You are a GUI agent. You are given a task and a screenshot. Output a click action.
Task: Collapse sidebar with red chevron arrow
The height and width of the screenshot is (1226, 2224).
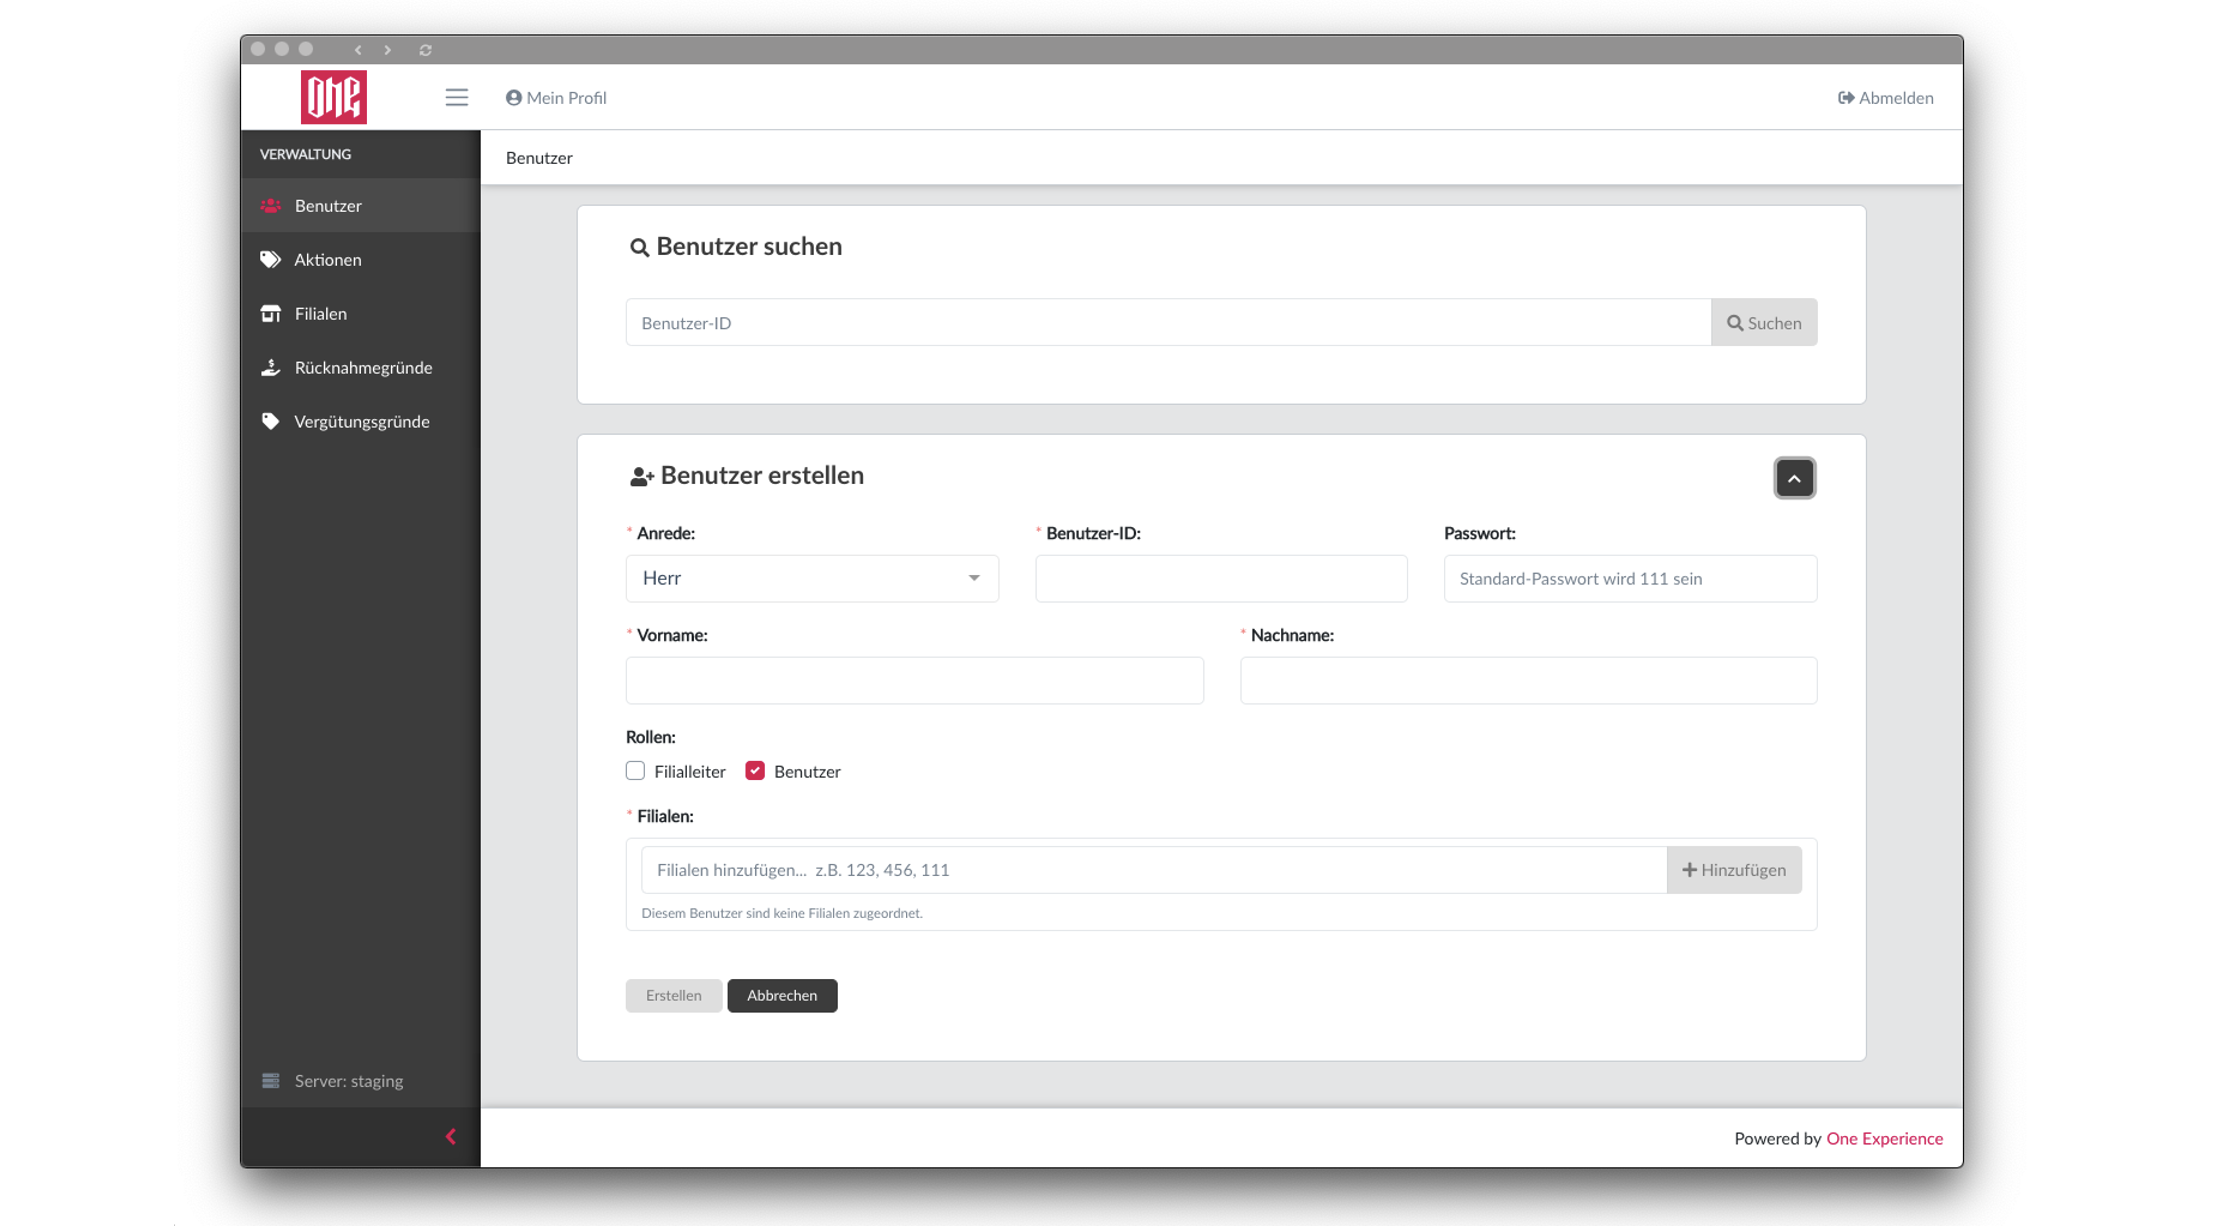tap(451, 1136)
